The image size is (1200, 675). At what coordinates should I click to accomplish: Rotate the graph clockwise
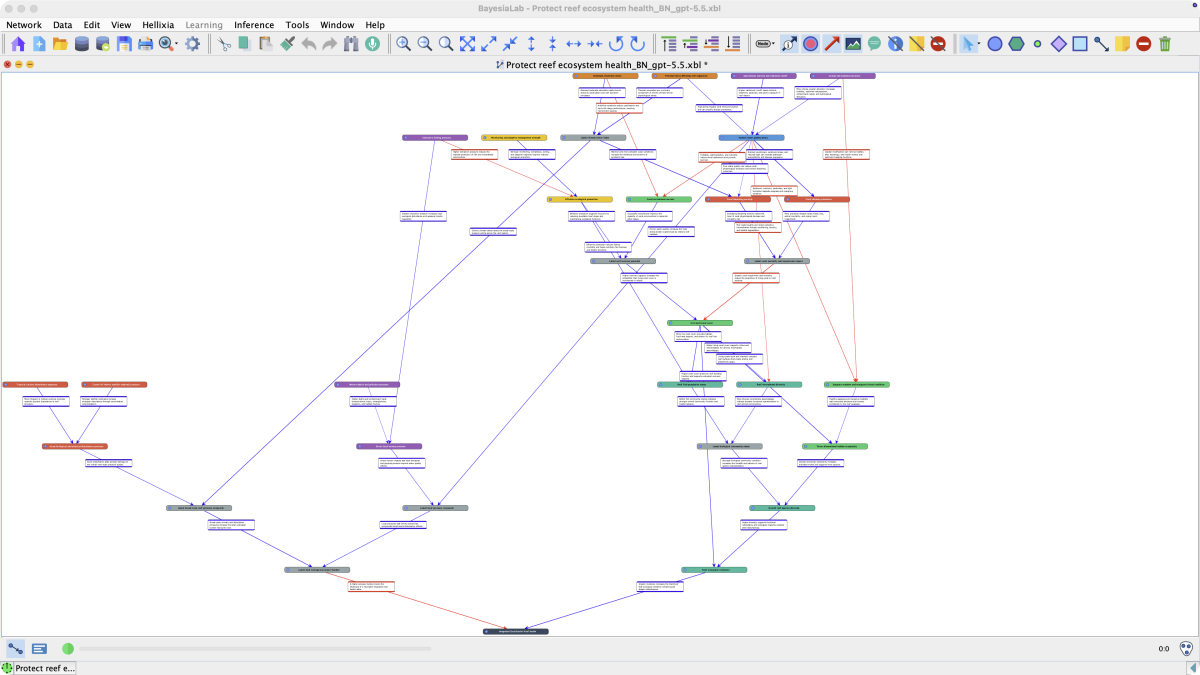point(637,44)
